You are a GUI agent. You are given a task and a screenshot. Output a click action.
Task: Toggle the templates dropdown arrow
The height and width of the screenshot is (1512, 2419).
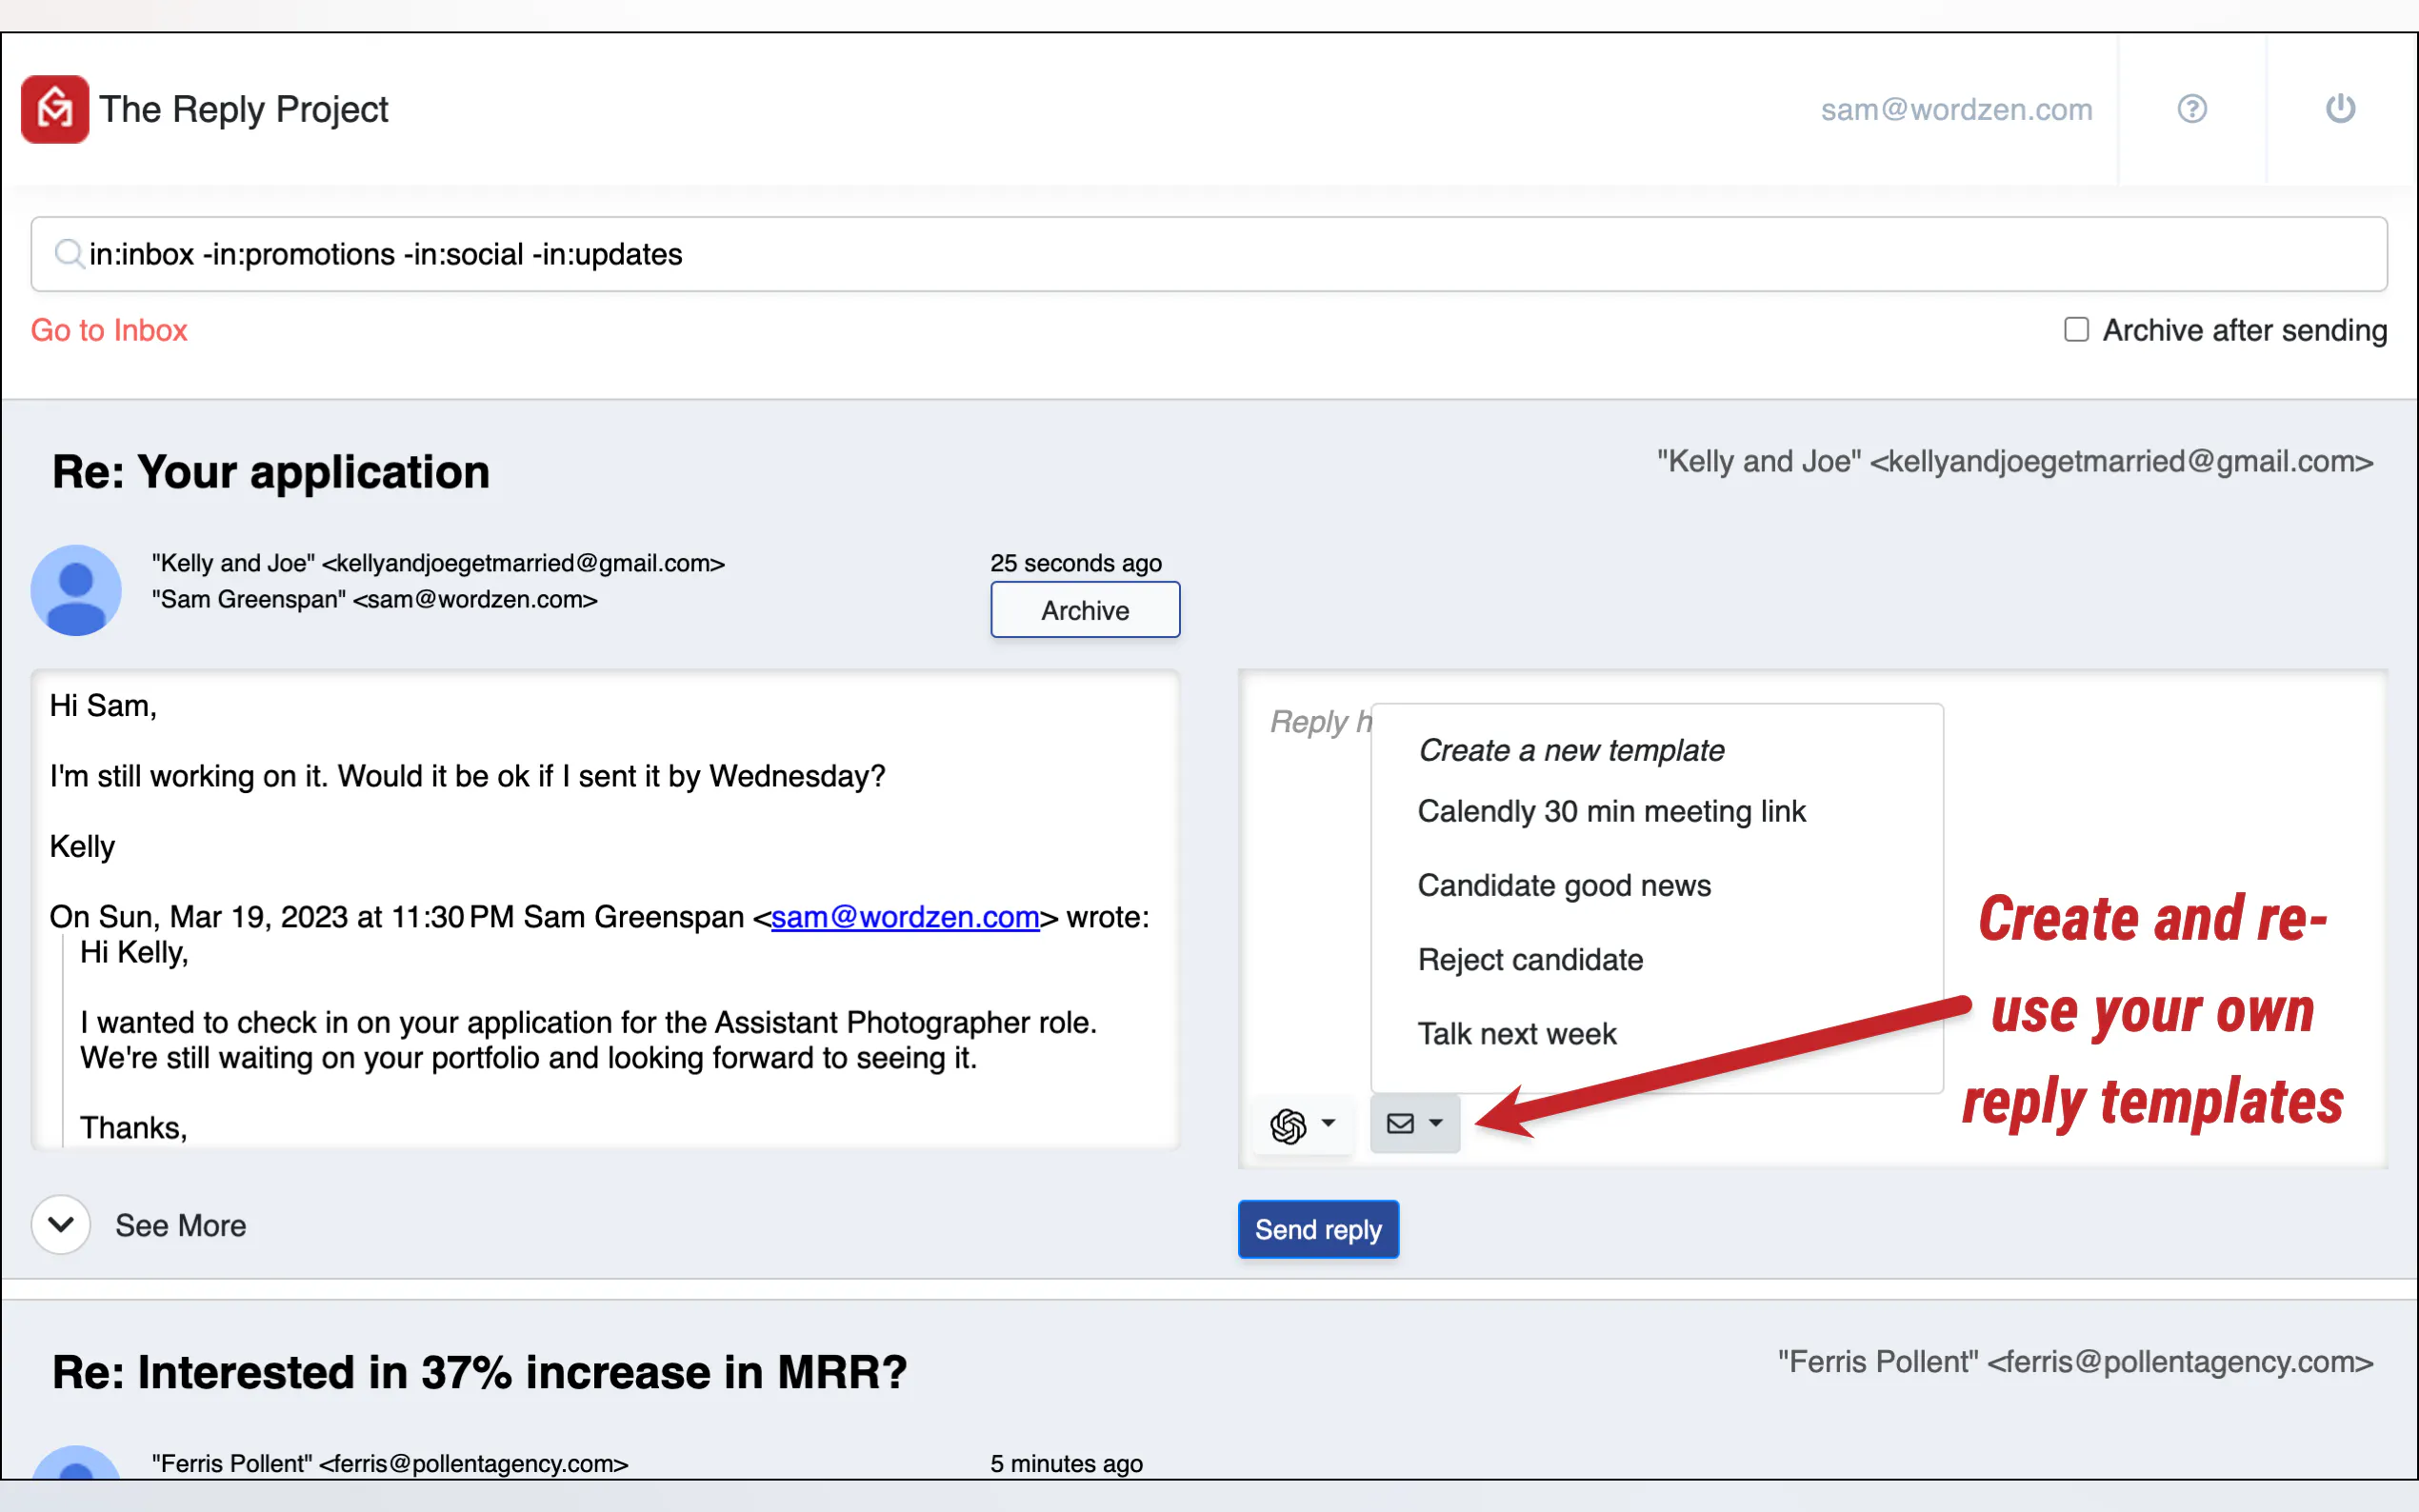[x=1436, y=1123]
